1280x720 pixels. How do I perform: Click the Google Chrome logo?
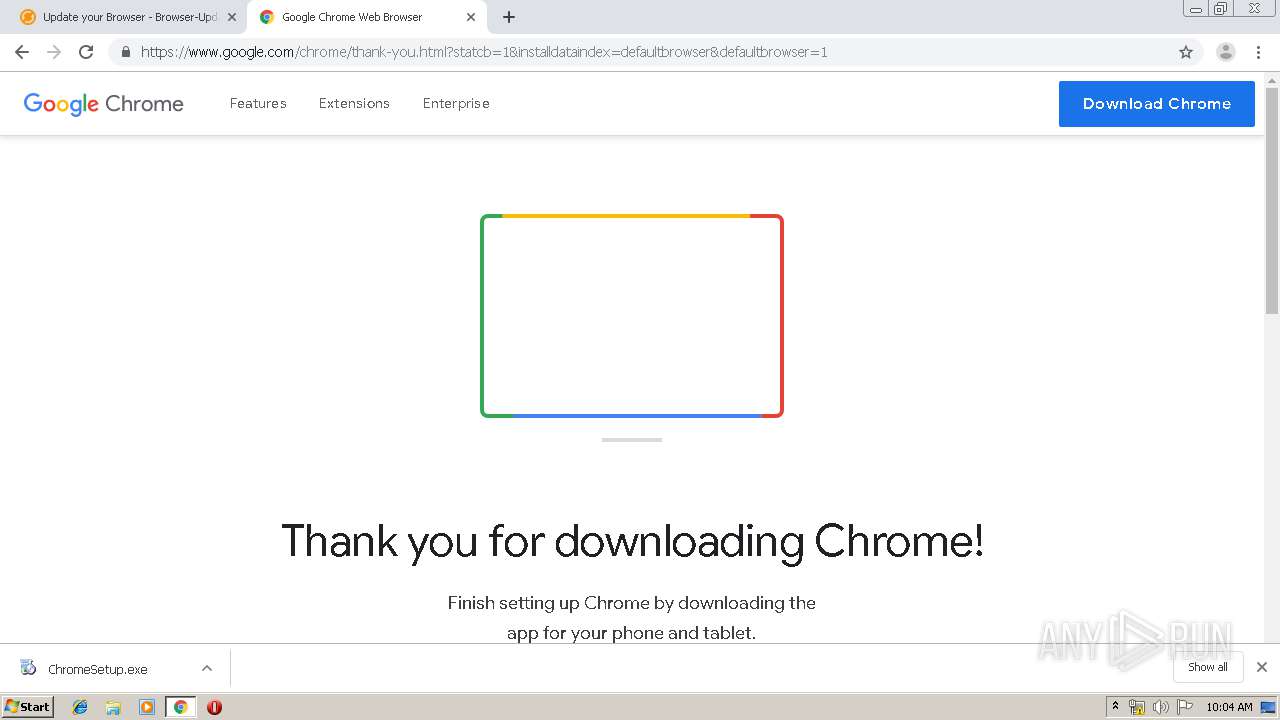tap(104, 104)
